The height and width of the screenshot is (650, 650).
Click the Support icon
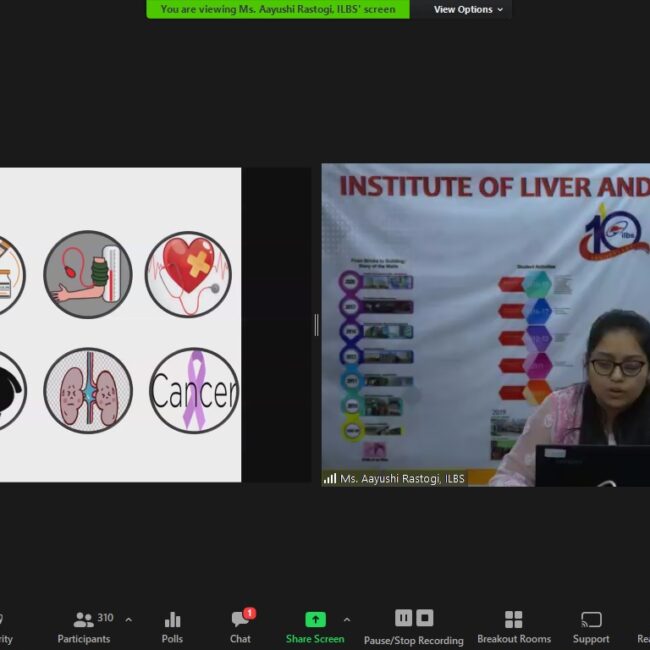pyautogui.click(x=591, y=627)
